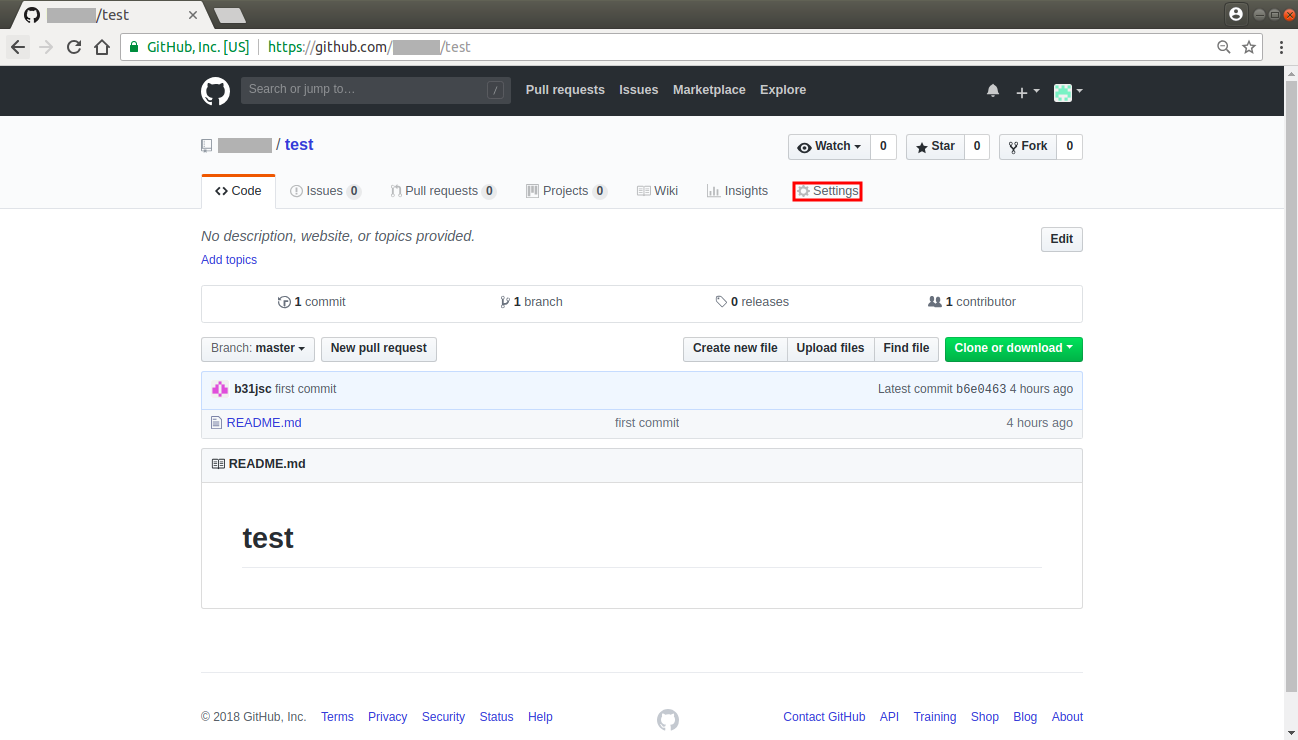This screenshot has width=1298, height=740.
Task: Open commit hash b6e0463
Action: pos(981,389)
